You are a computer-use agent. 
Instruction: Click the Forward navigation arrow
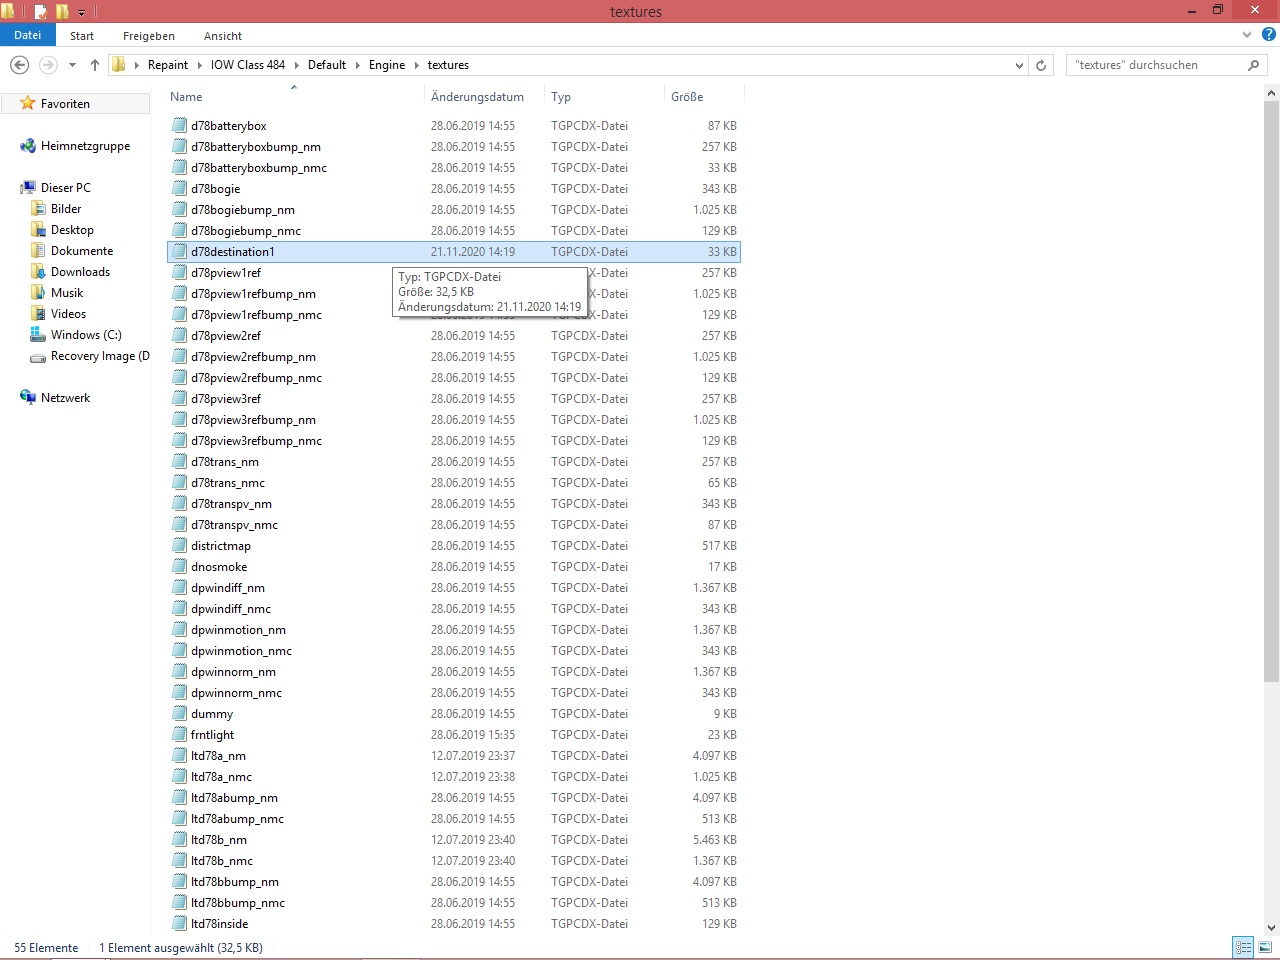48,65
